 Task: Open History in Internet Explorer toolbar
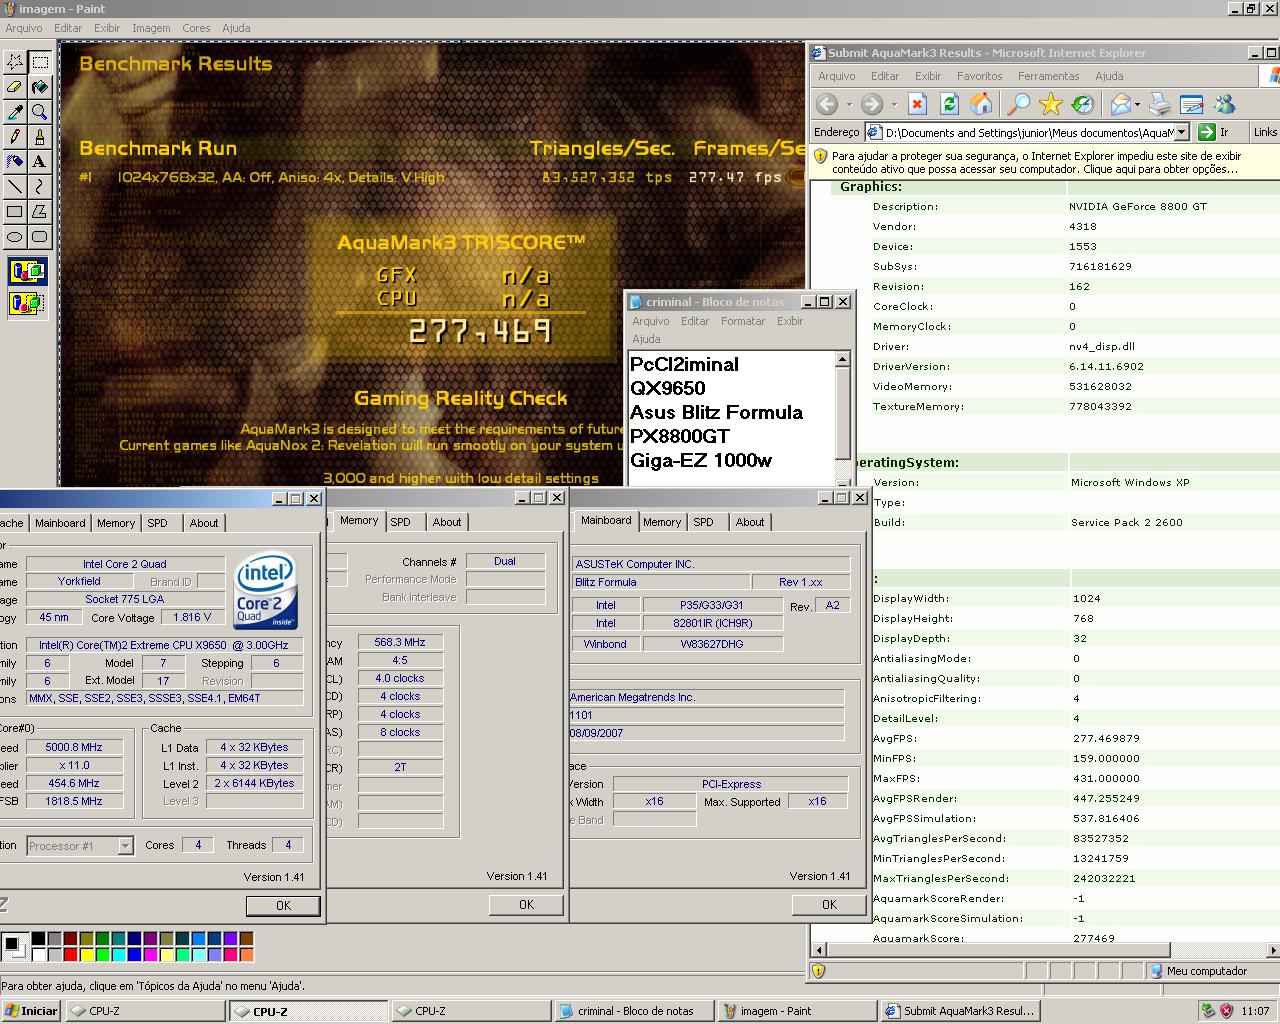(x=1082, y=104)
